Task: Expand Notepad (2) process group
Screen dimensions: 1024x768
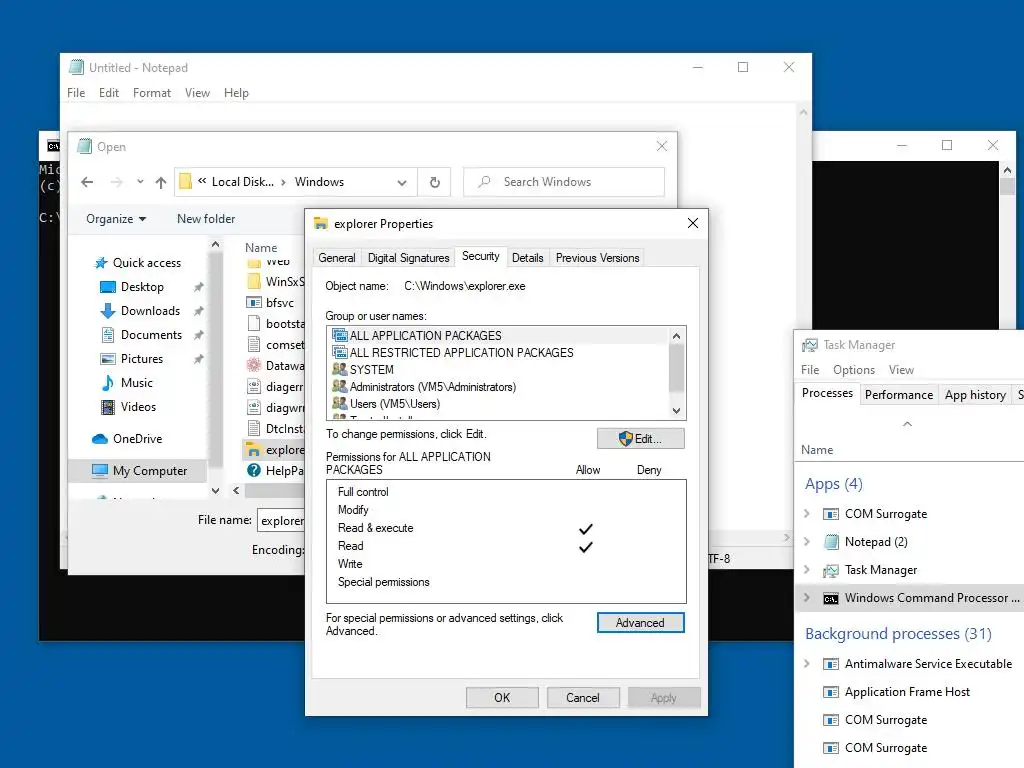Action: 807,542
